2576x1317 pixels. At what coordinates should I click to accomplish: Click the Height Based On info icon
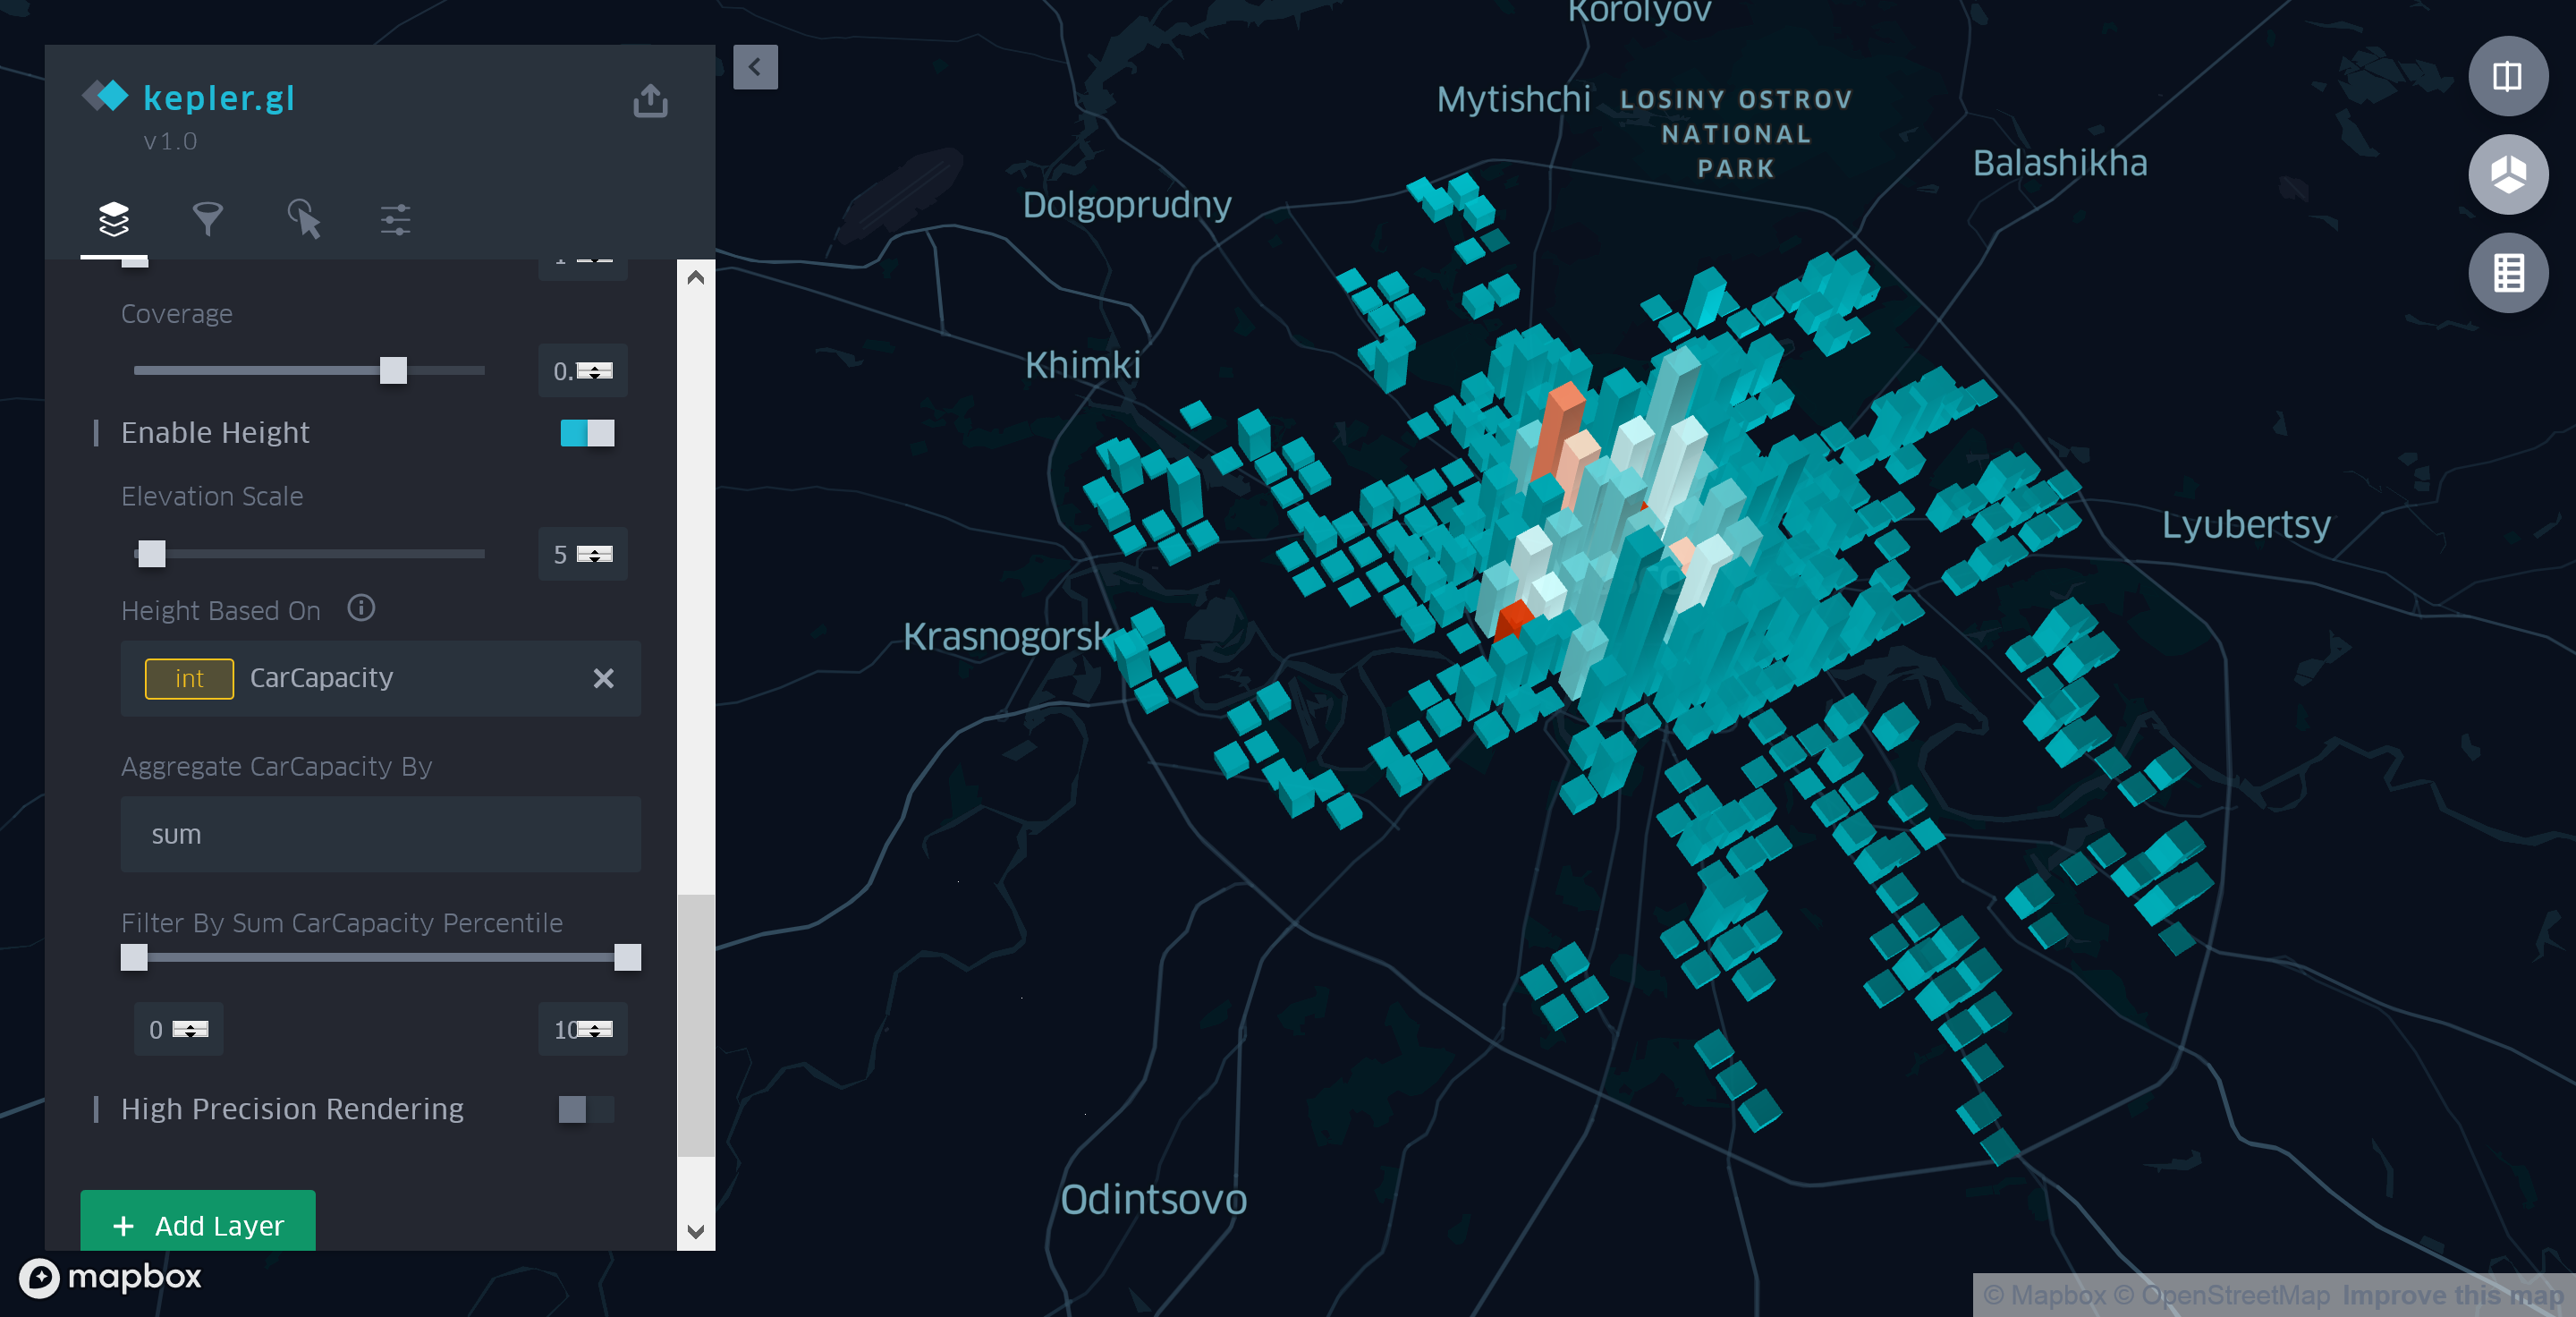coord(361,608)
